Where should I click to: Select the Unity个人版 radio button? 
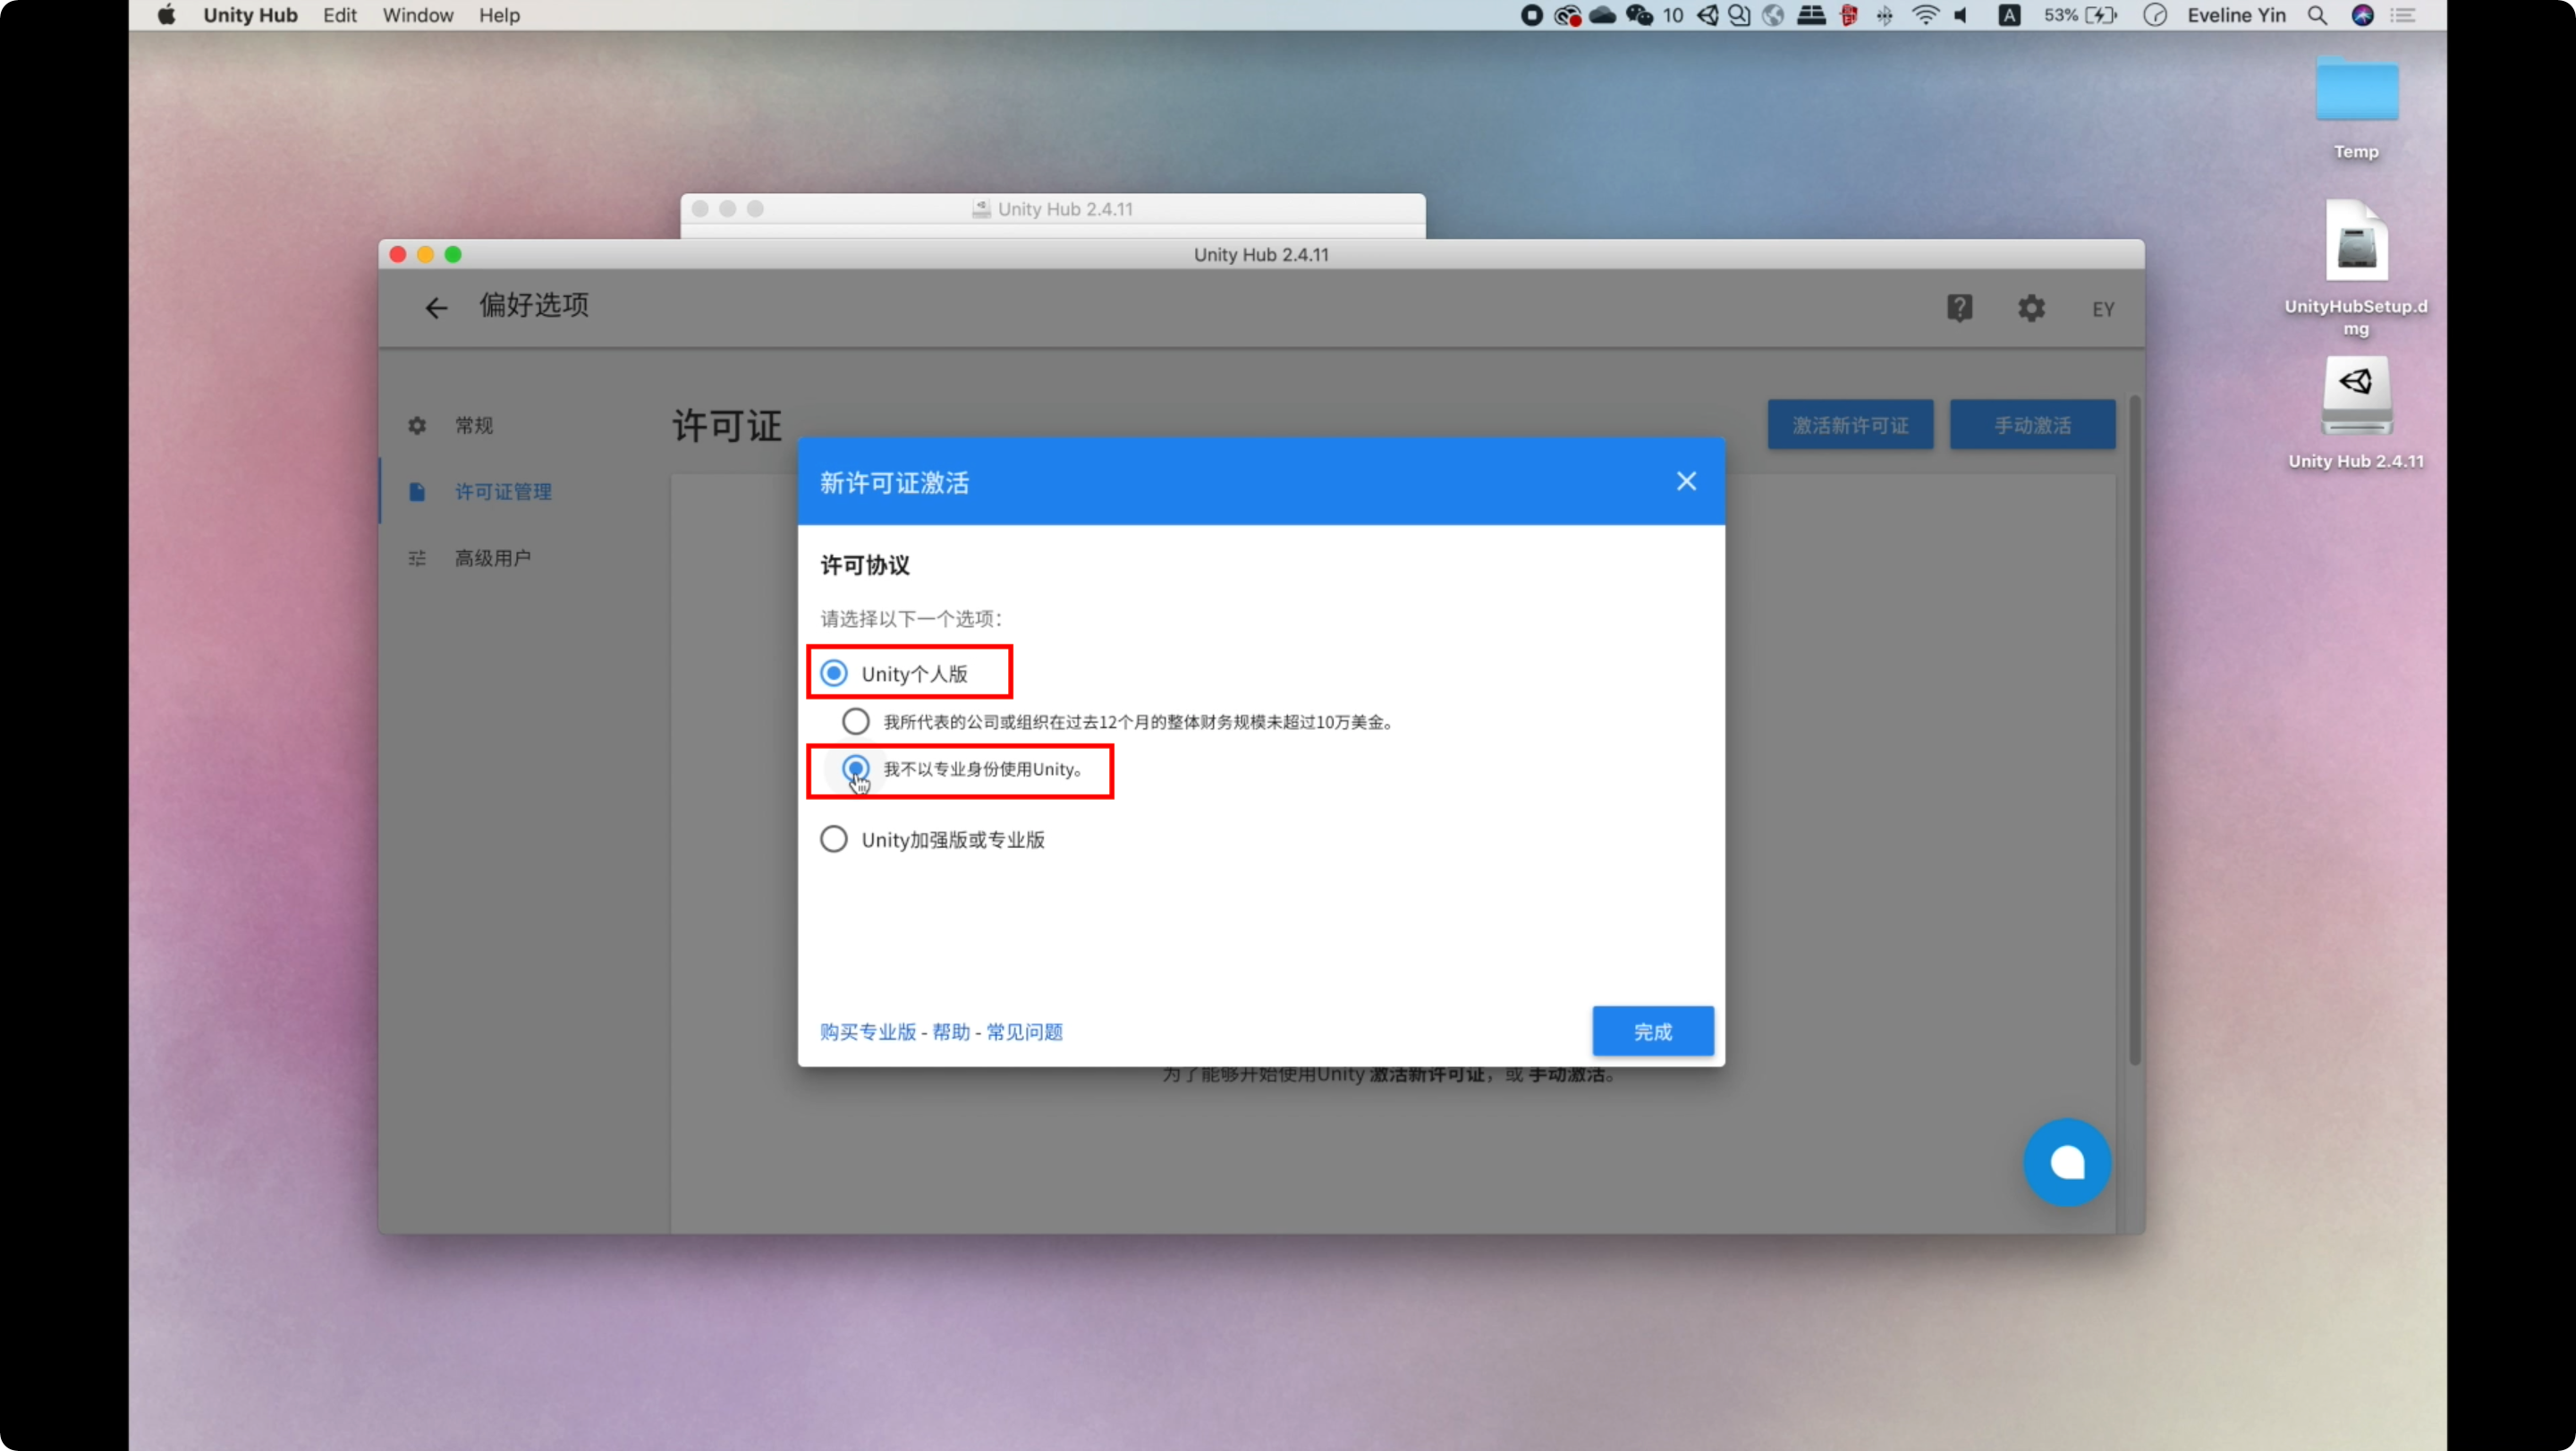pyautogui.click(x=833, y=672)
